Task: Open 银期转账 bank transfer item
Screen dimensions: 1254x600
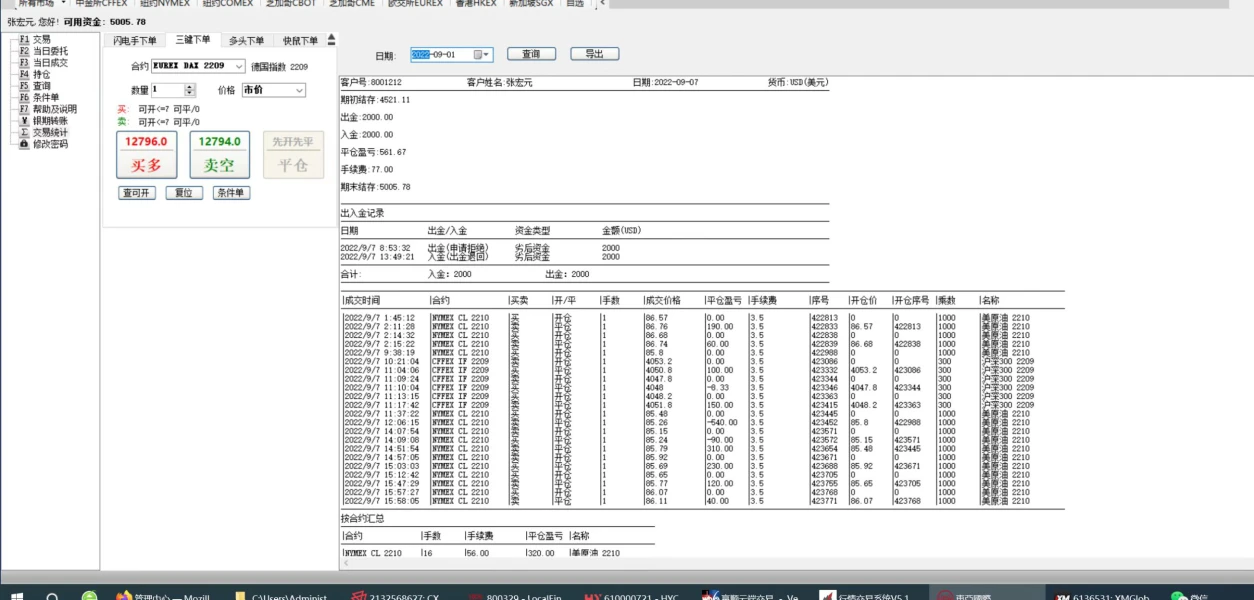Action: 49,121
